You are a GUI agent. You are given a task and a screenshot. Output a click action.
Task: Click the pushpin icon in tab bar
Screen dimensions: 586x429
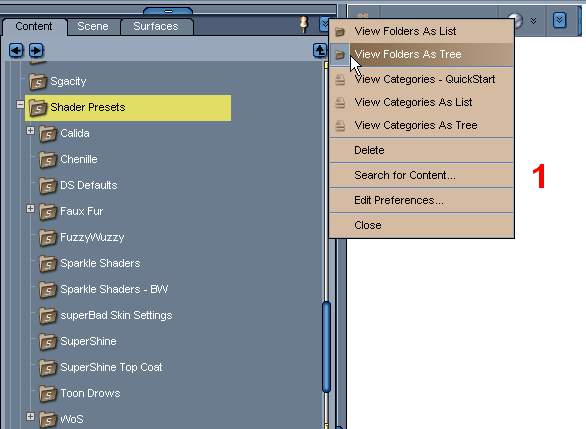coord(304,24)
